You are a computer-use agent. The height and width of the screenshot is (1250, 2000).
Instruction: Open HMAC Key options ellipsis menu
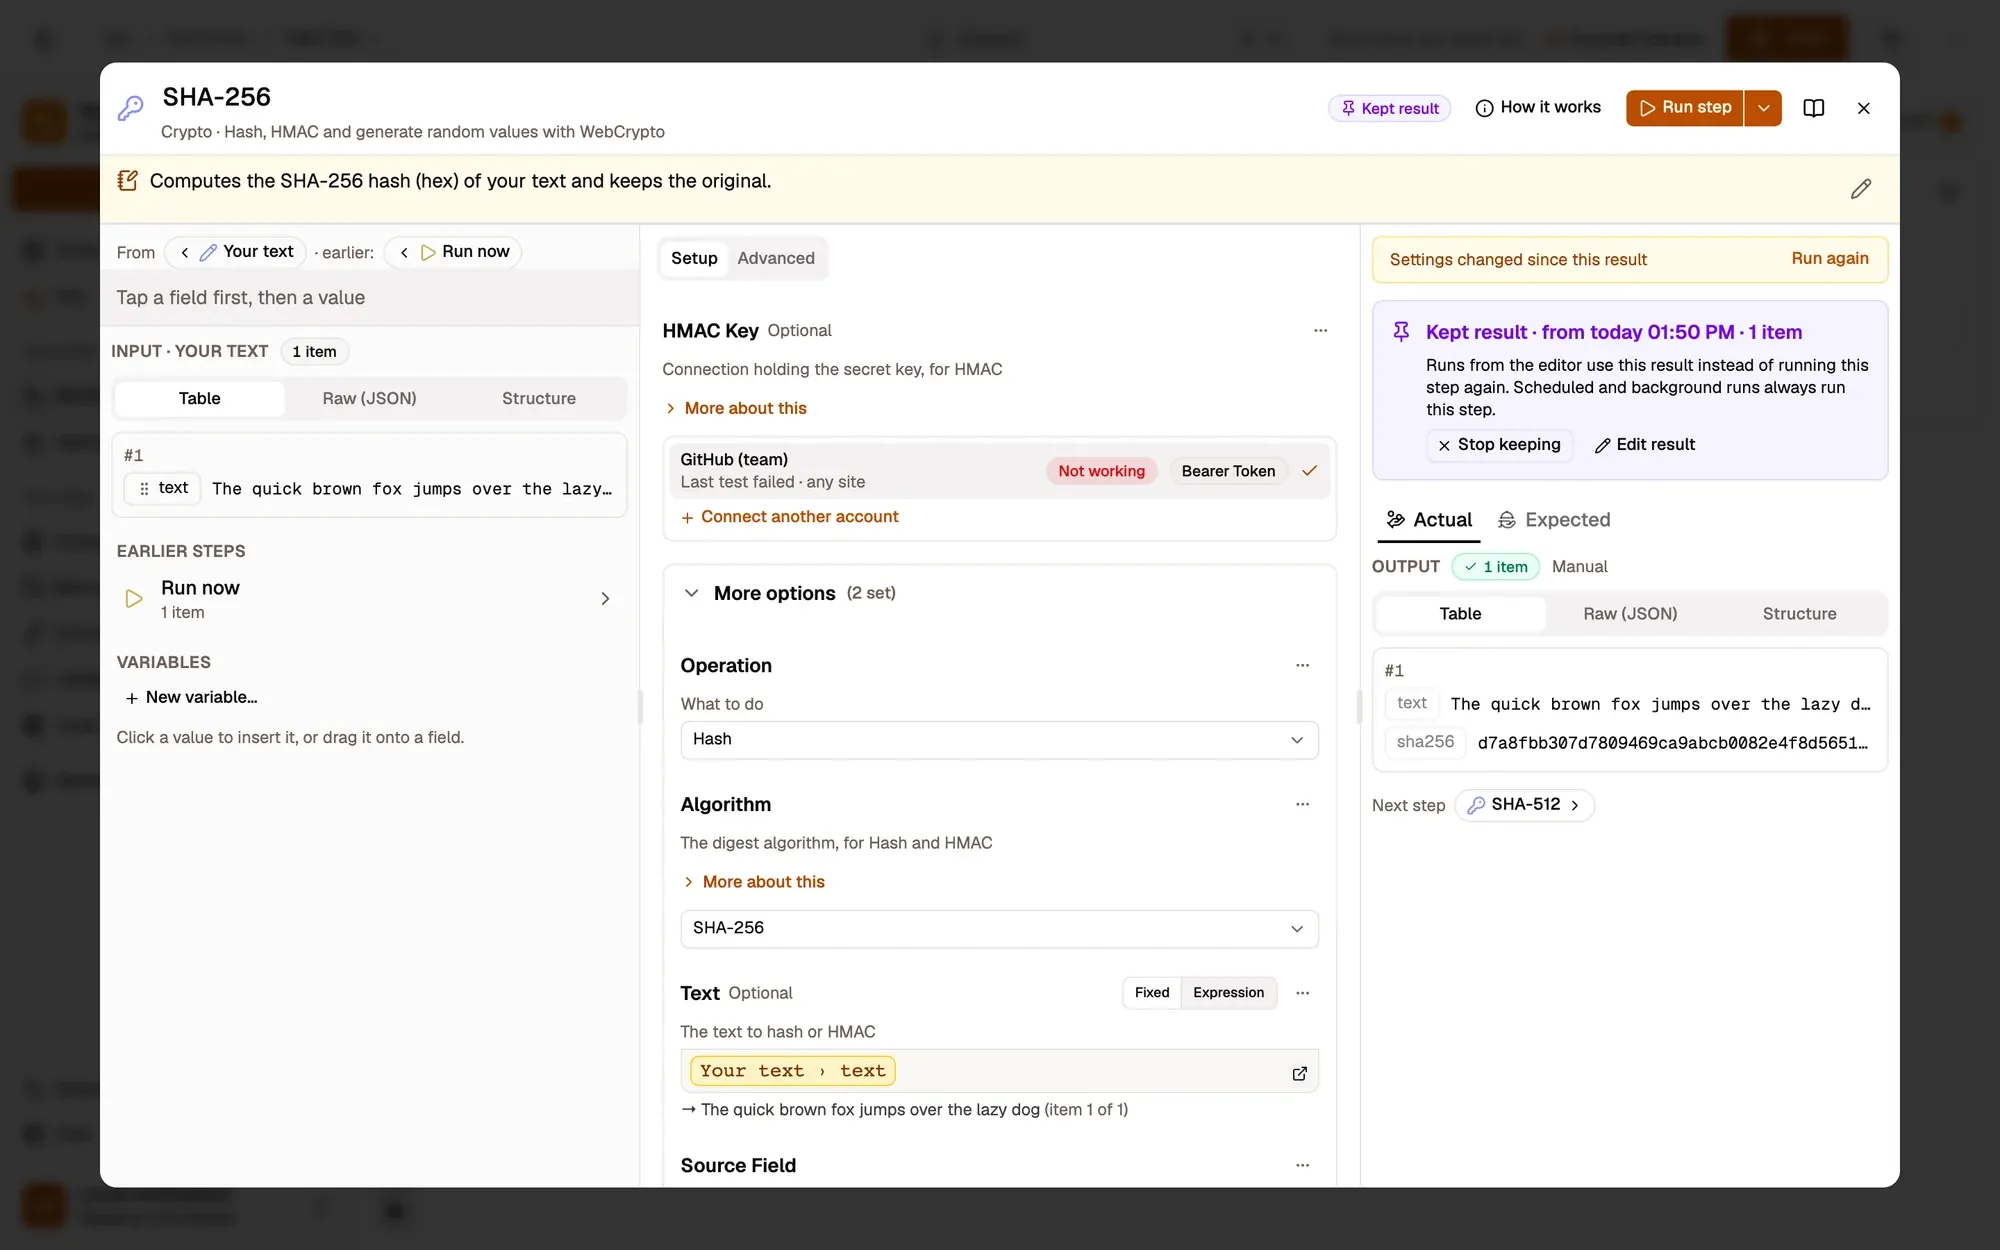(x=1320, y=330)
